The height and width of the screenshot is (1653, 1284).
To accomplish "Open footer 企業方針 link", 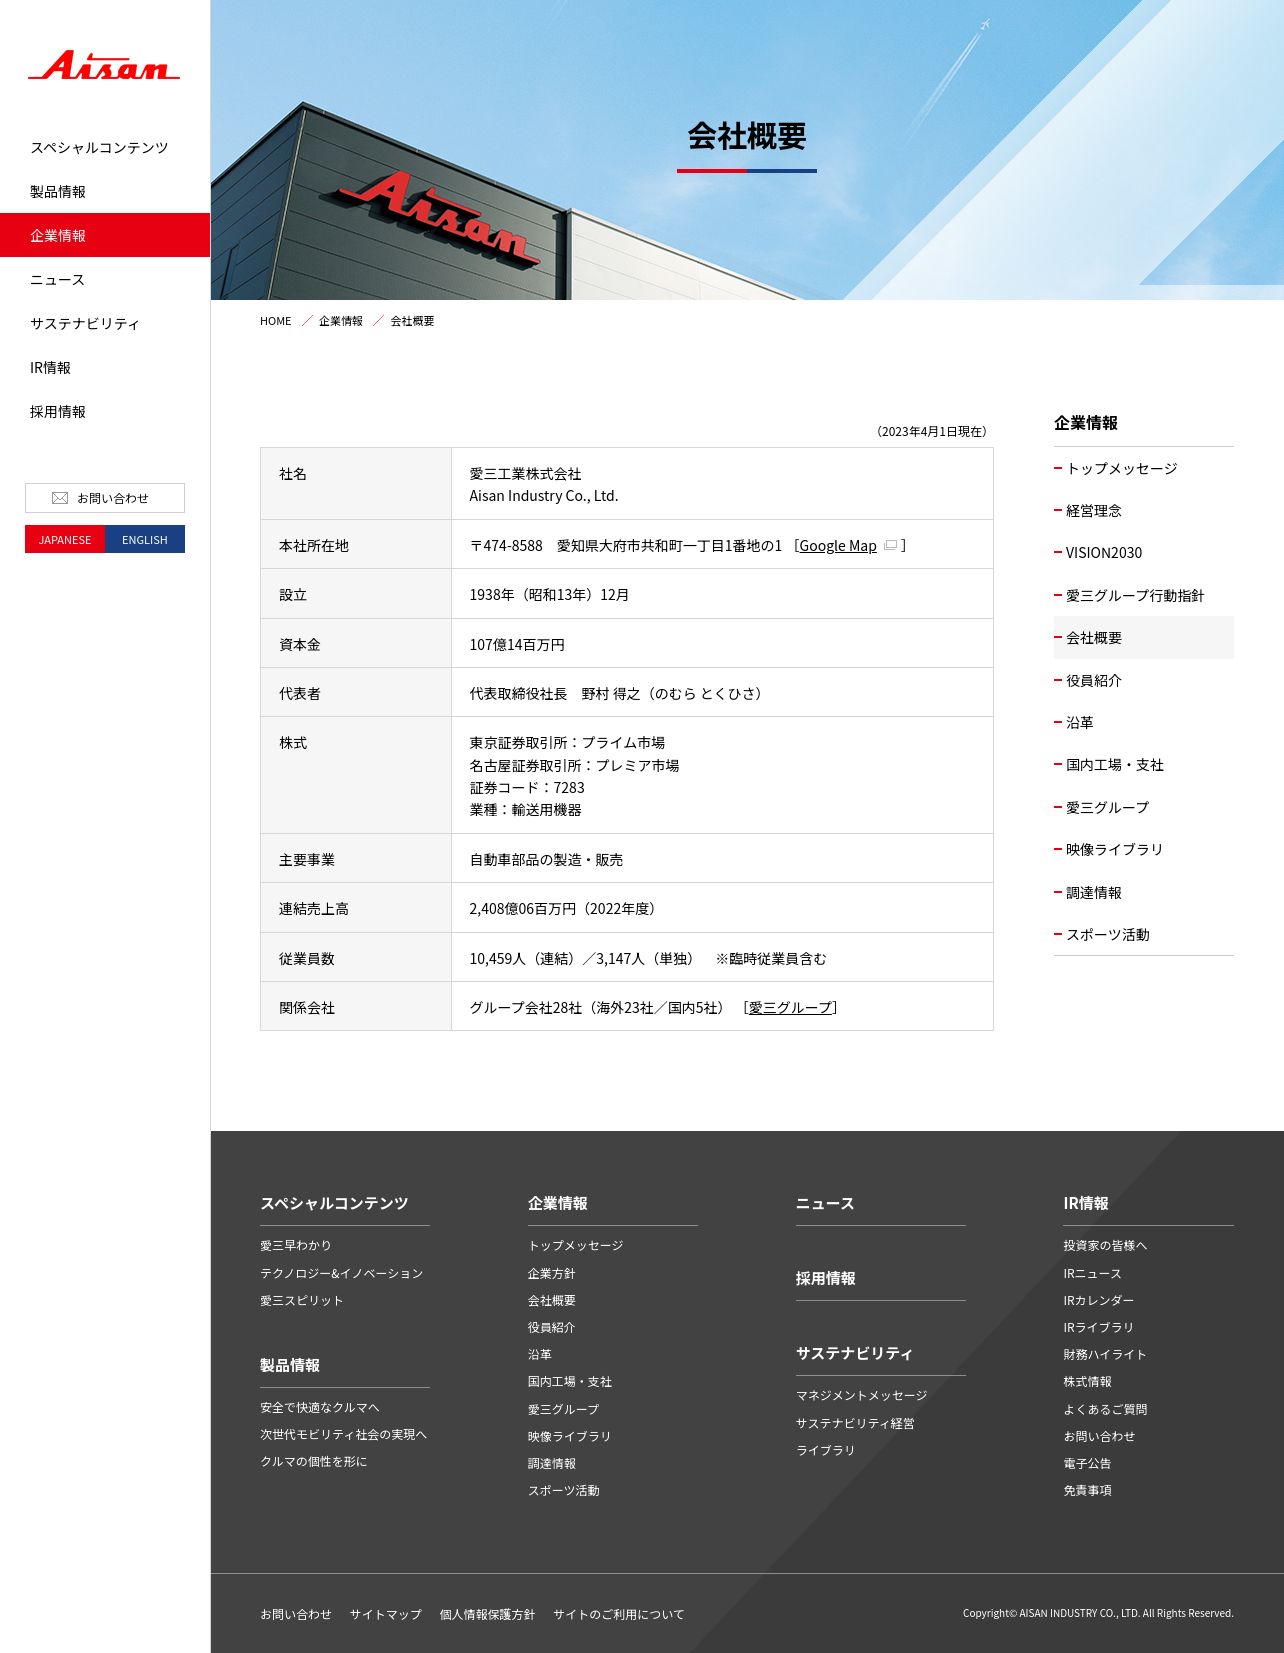I will pyautogui.click(x=552, y=1274).
